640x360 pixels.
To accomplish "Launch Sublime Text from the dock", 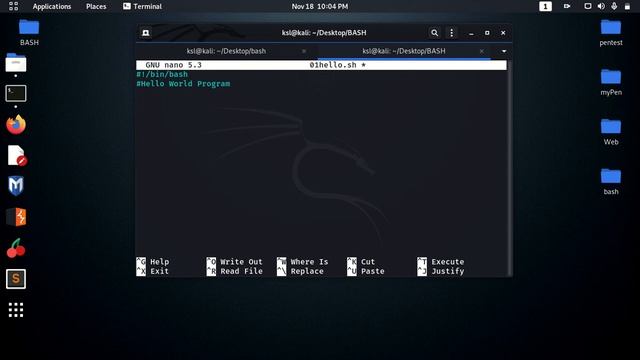I will tap(16, 279).
